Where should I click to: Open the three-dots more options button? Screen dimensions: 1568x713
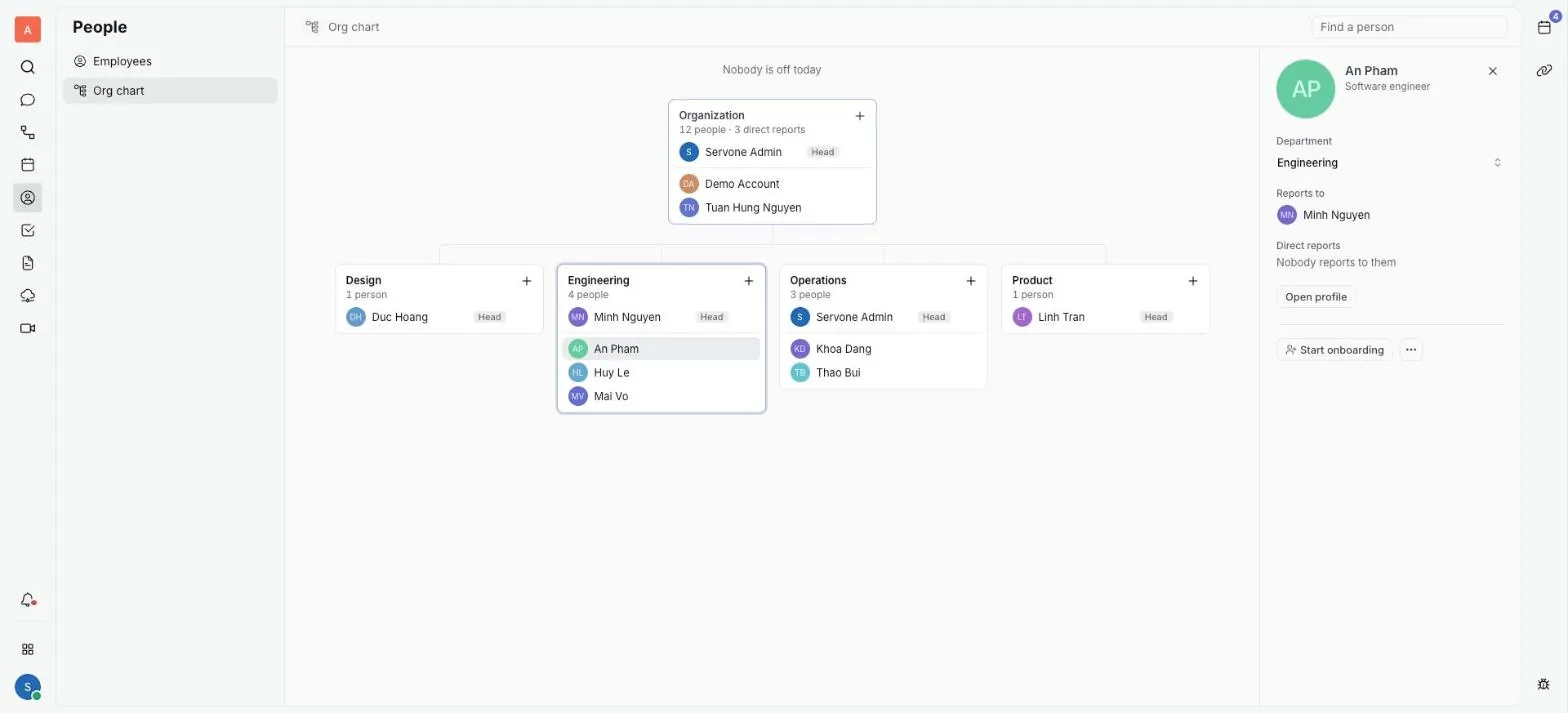coord(1411,350)
